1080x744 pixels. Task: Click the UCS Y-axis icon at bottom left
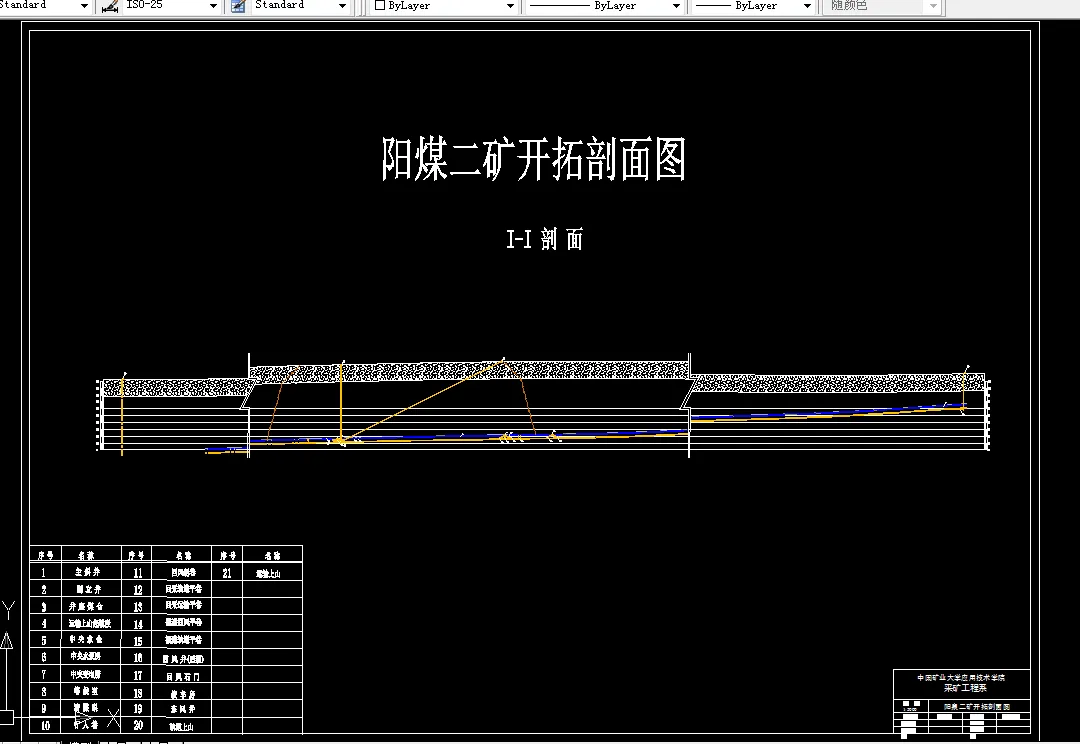[x=10, y=610]
